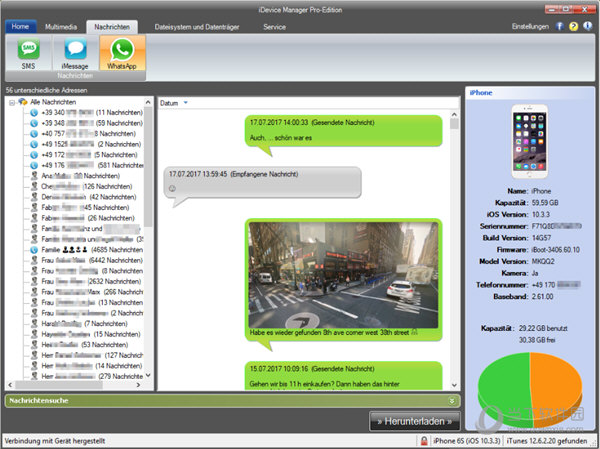This screenshot has width=600, height=449.
Task: Click contact list horizontal scroll left arrow
Action: (10, 385)
